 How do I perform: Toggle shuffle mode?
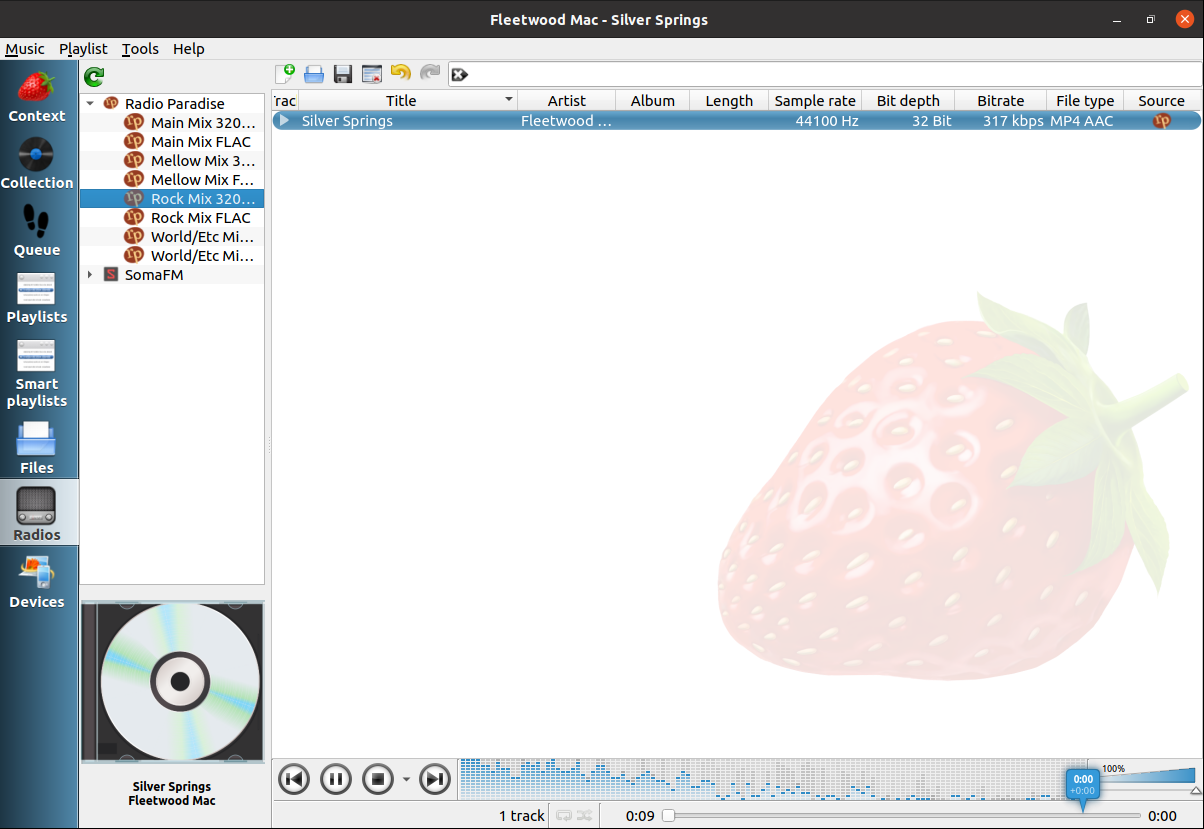[x=583, y=815]
